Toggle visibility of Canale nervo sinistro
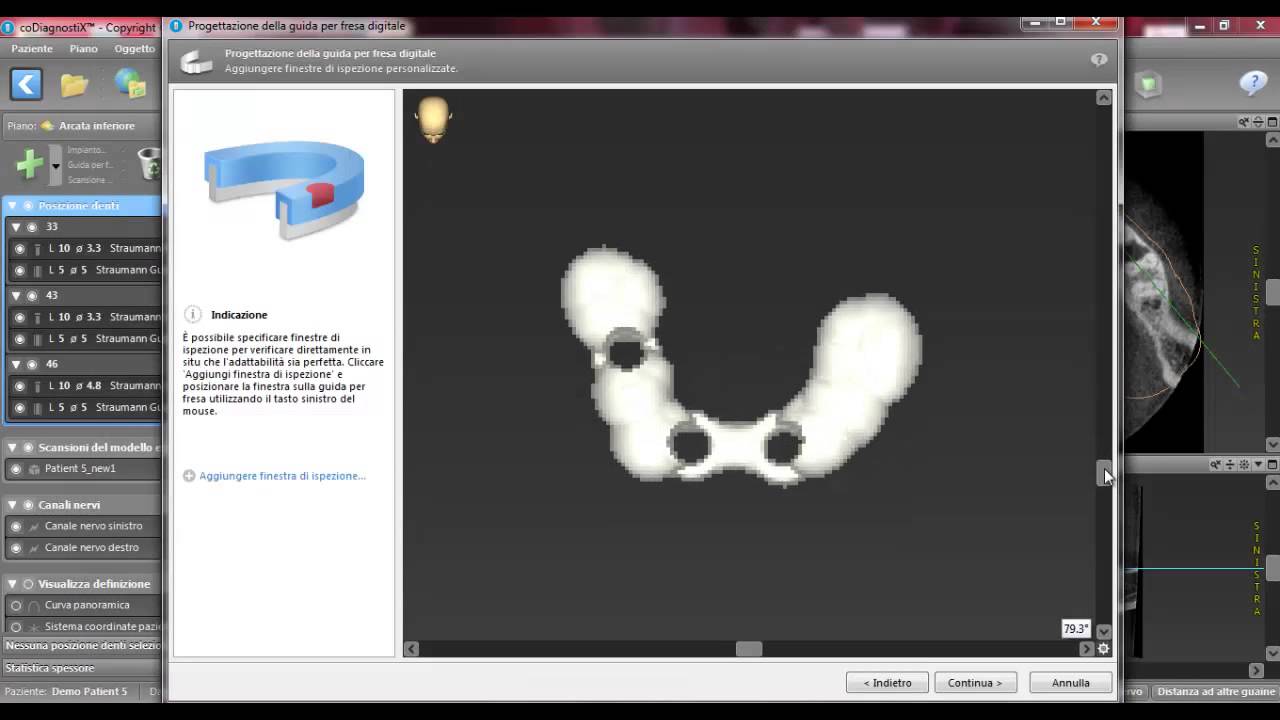Image resolution: width=1280 pixels, height=720 pixels. 16,526
